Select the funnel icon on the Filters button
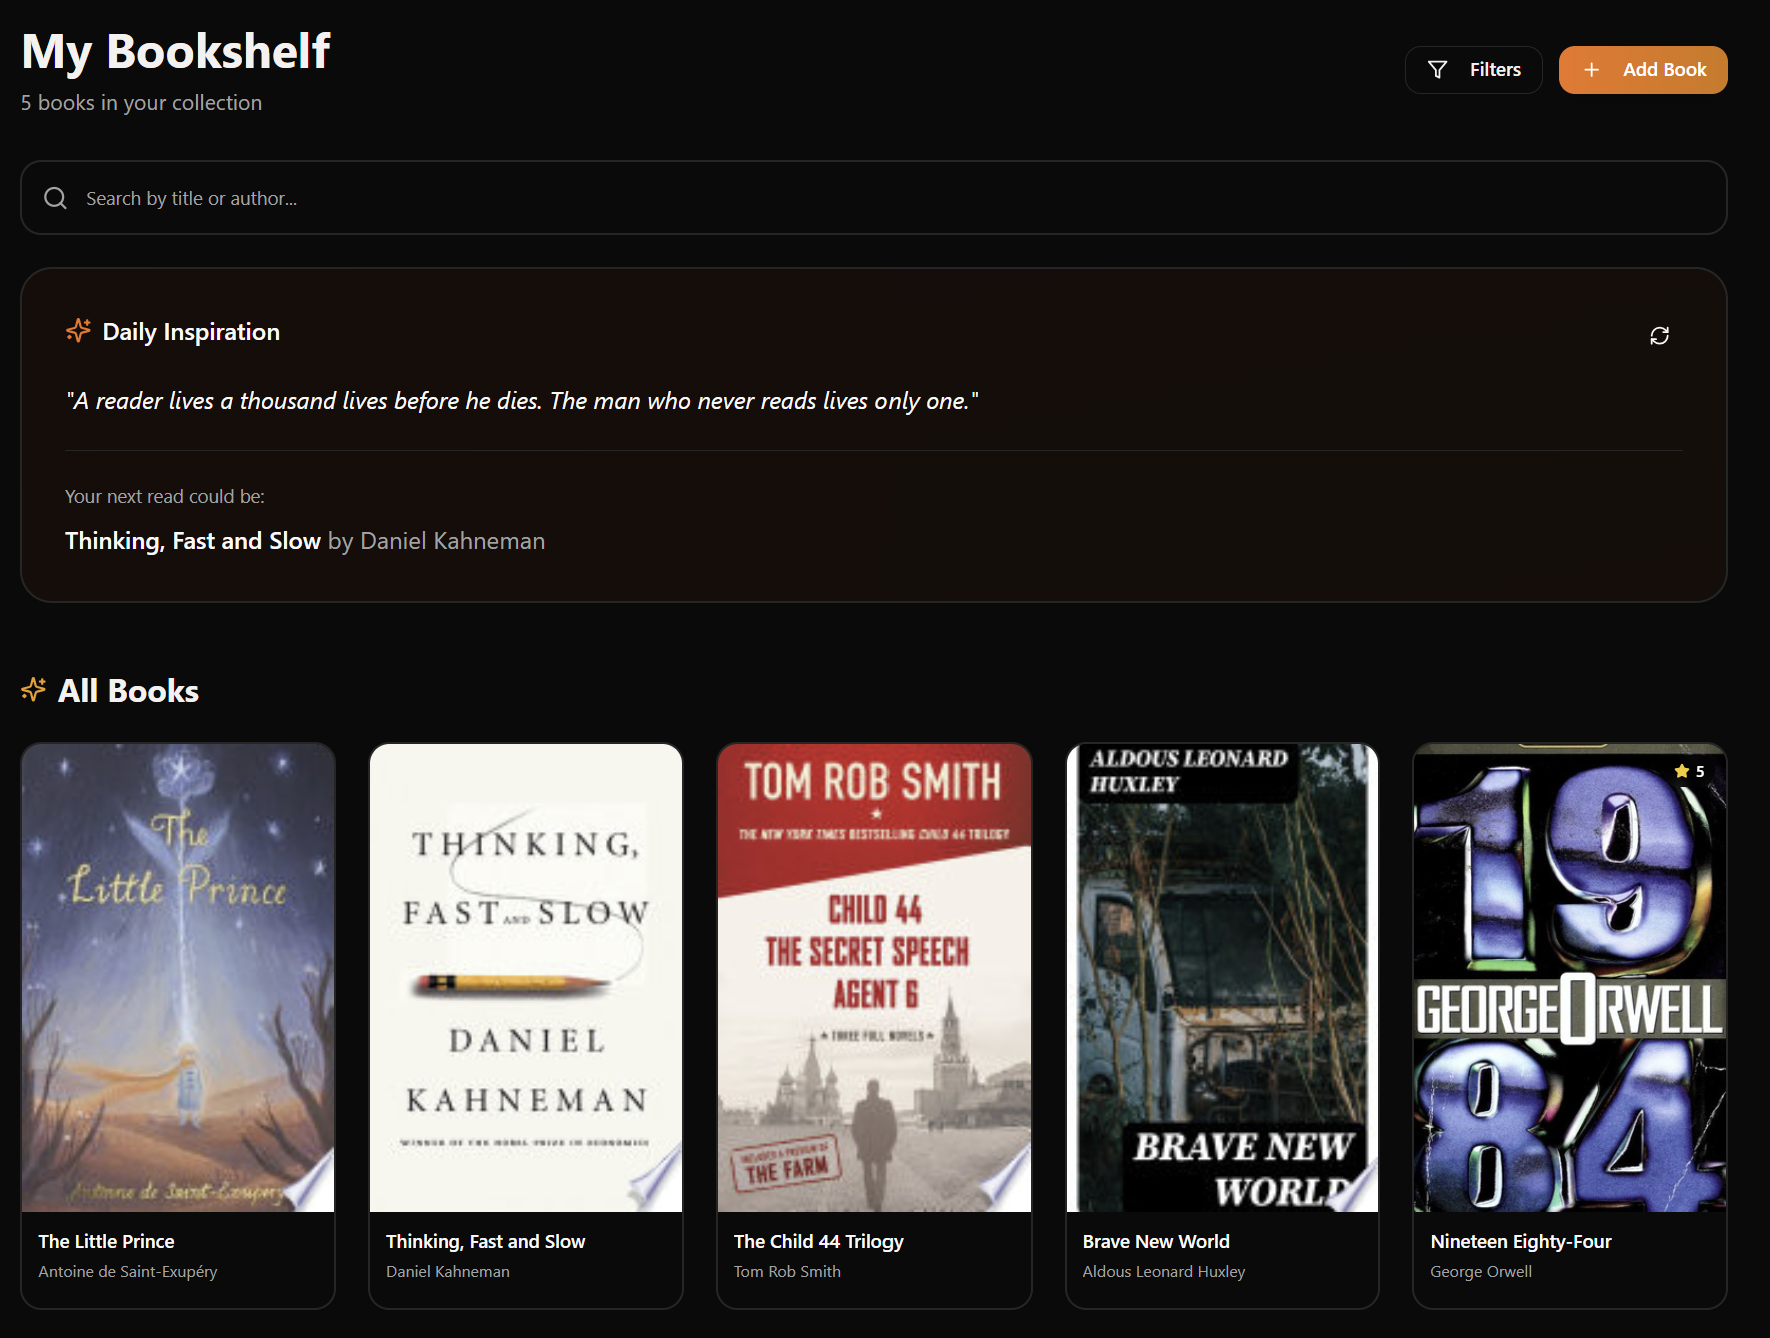The height and width of the screenshot is (1338, 1770). tap(1437, 69)
